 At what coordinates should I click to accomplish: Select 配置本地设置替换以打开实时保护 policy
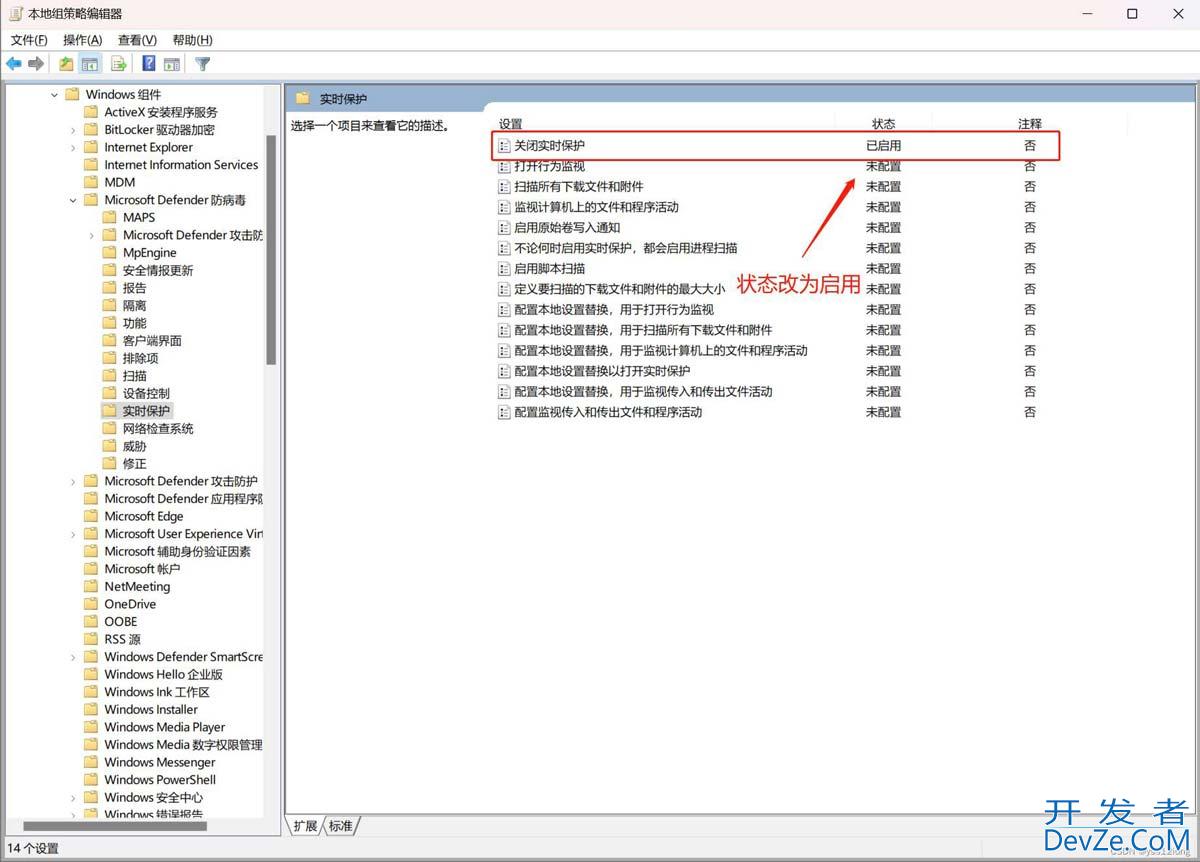coord(602,371)
